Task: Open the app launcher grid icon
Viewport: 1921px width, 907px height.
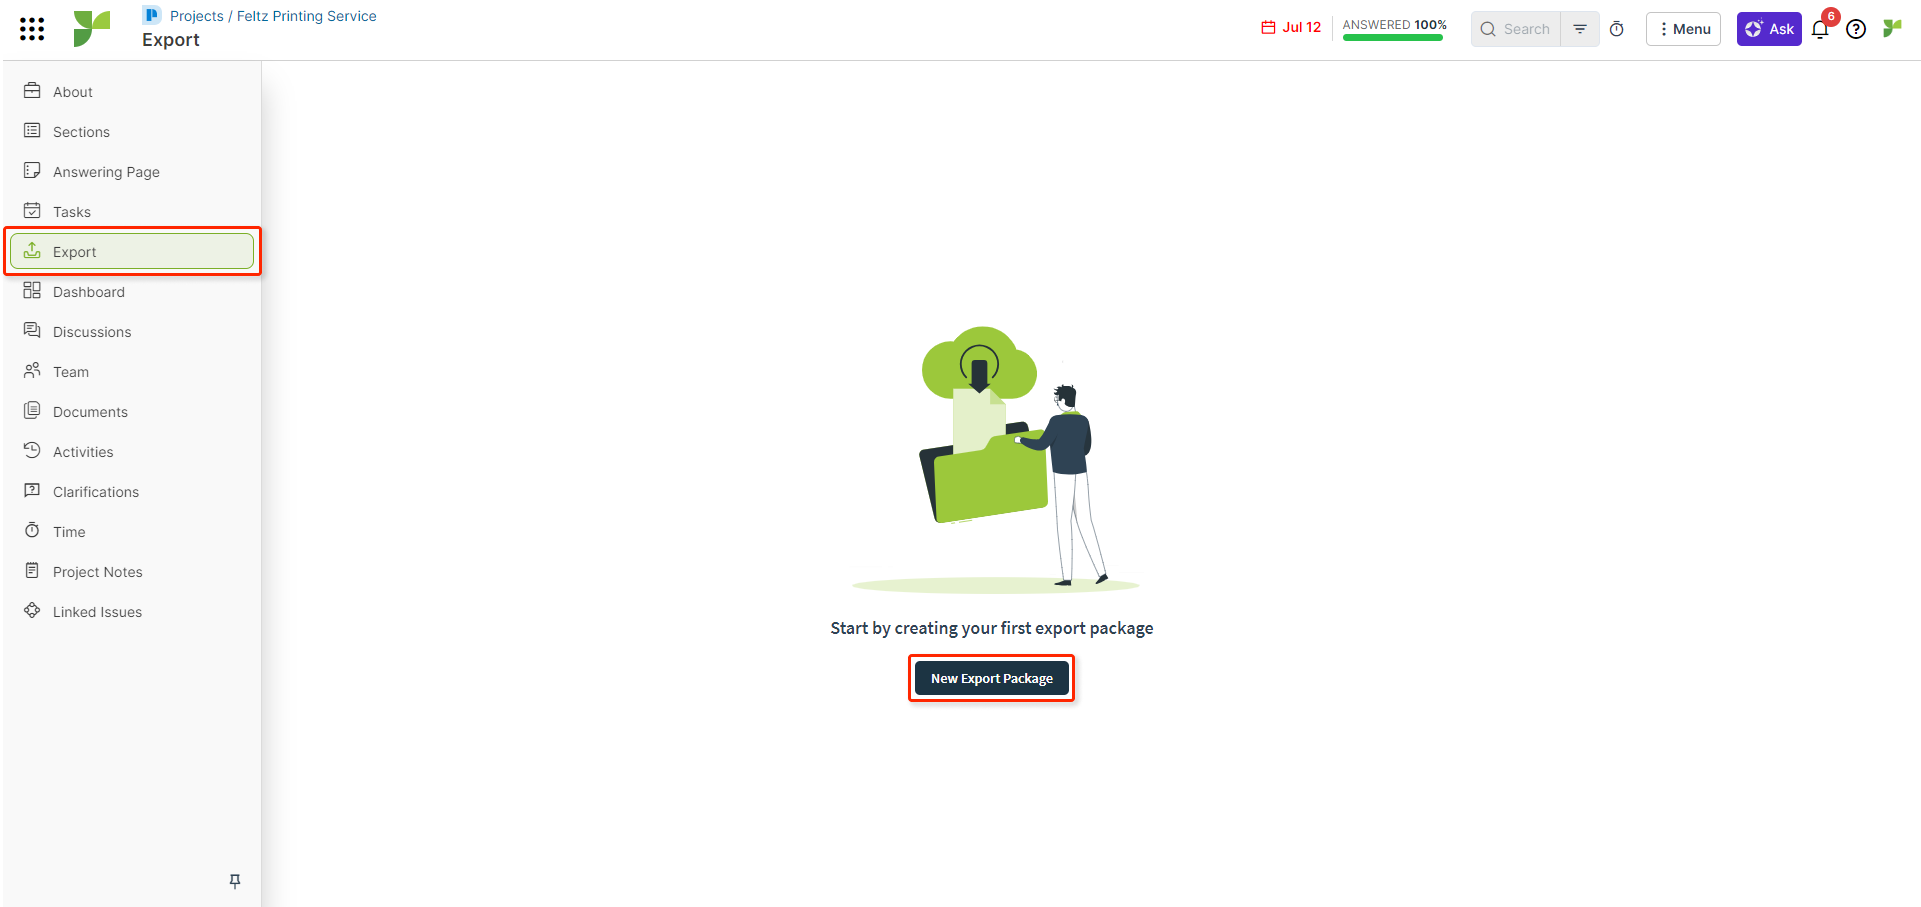Action: click(x=32, y=29)
